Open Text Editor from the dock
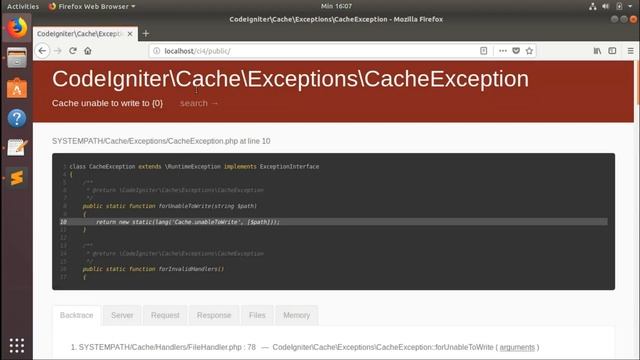Image resolution: width=640 pixels, height=360 pixels. tap(17, 148)
